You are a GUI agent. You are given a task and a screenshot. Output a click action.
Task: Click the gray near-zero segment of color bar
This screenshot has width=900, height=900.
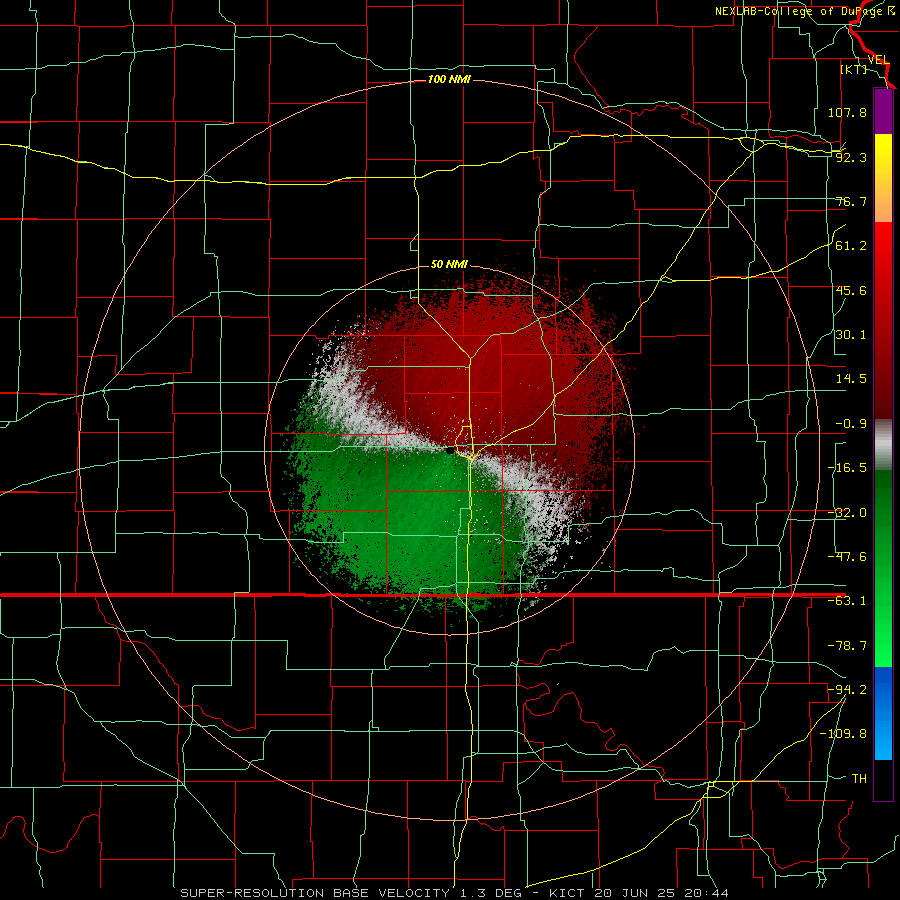pyautogui.click(x=883, y=445)
